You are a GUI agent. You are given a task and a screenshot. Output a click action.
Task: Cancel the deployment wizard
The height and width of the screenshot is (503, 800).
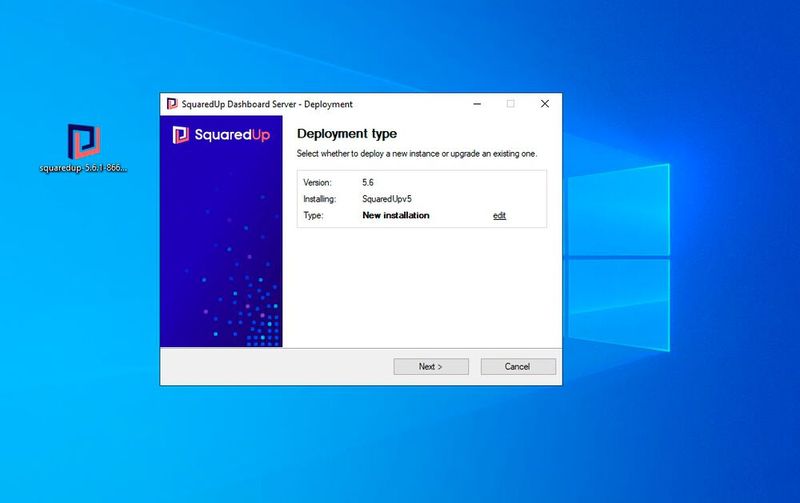517,366
